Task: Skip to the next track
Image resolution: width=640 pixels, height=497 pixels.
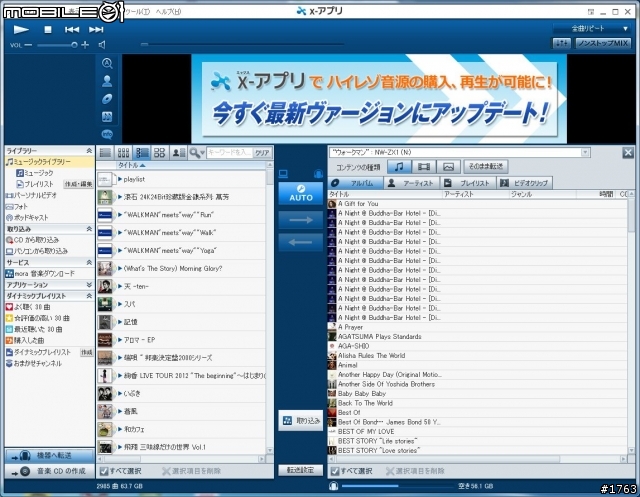Action: pyautogui.click(x=96, y=29)
